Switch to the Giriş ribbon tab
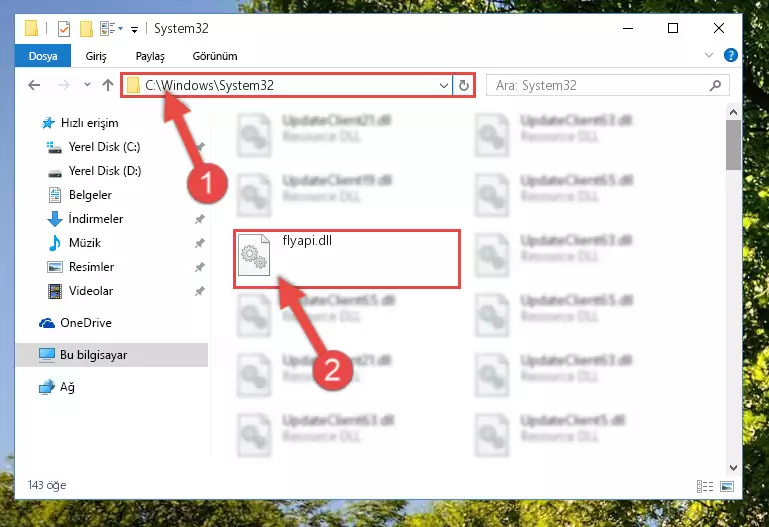769x527 pixels. point(96,56)
